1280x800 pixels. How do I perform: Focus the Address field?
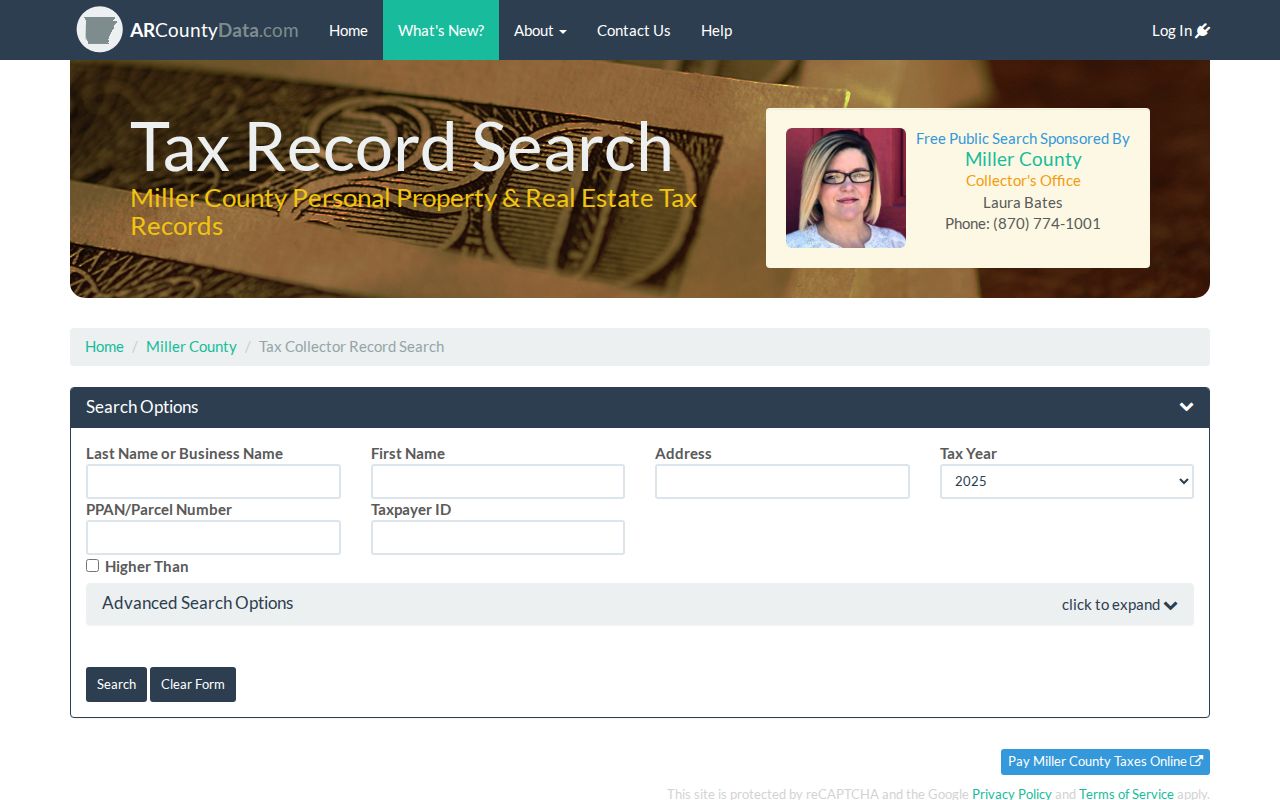[x=782, y=481]
